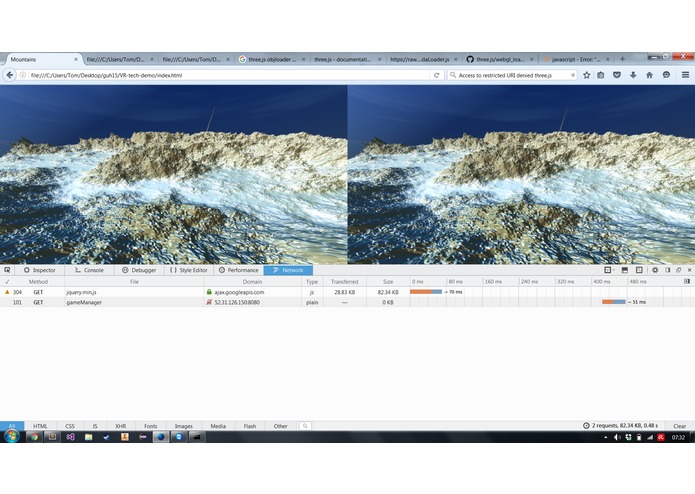Switch to the Inspector tab
The image size is (695, 494).
click(x=39, y=270)
